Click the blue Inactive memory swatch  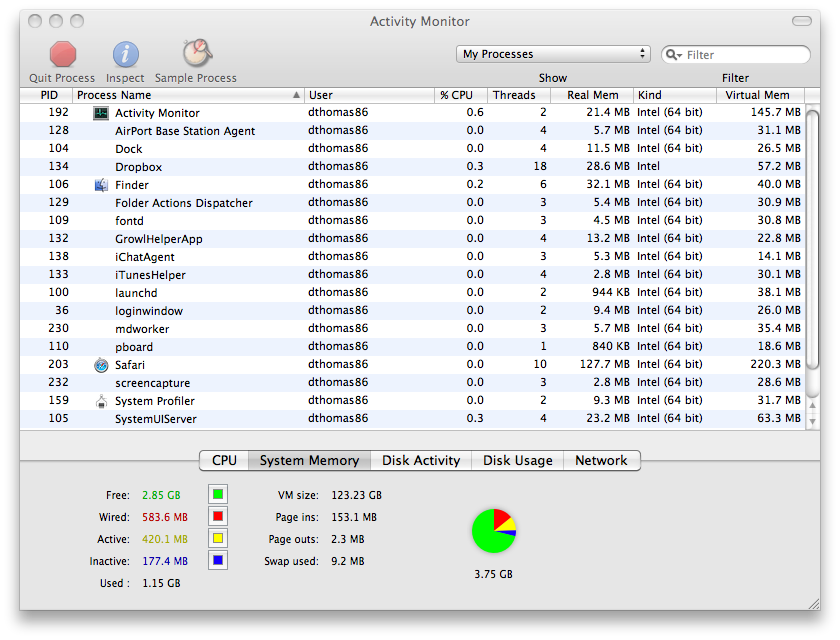tap(218, 560)
